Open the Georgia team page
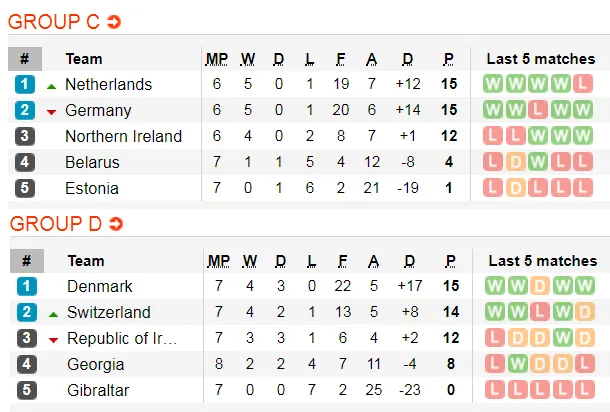Screen dimensions: 610x412 coord(96,364)
